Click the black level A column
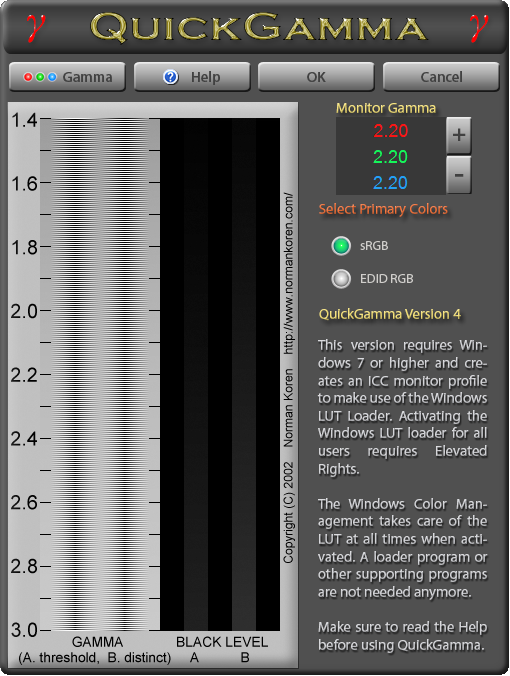 pyautogui.click(x=196, y=374)
